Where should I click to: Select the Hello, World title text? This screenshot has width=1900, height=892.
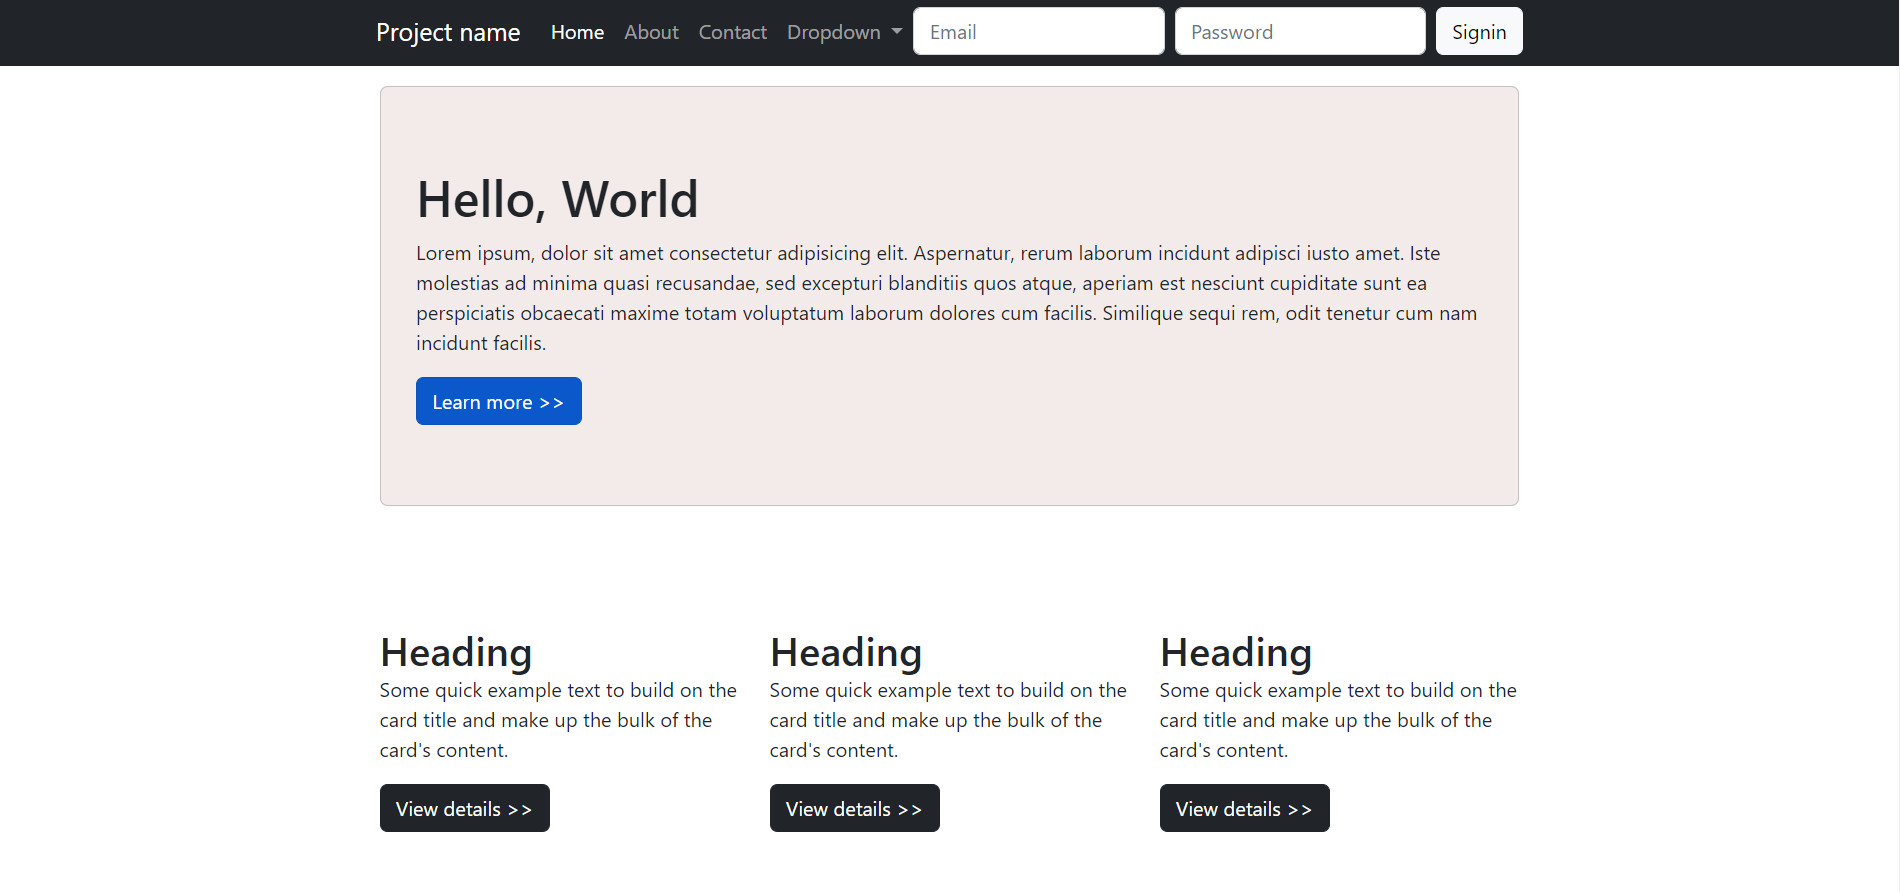pos(557,199)
